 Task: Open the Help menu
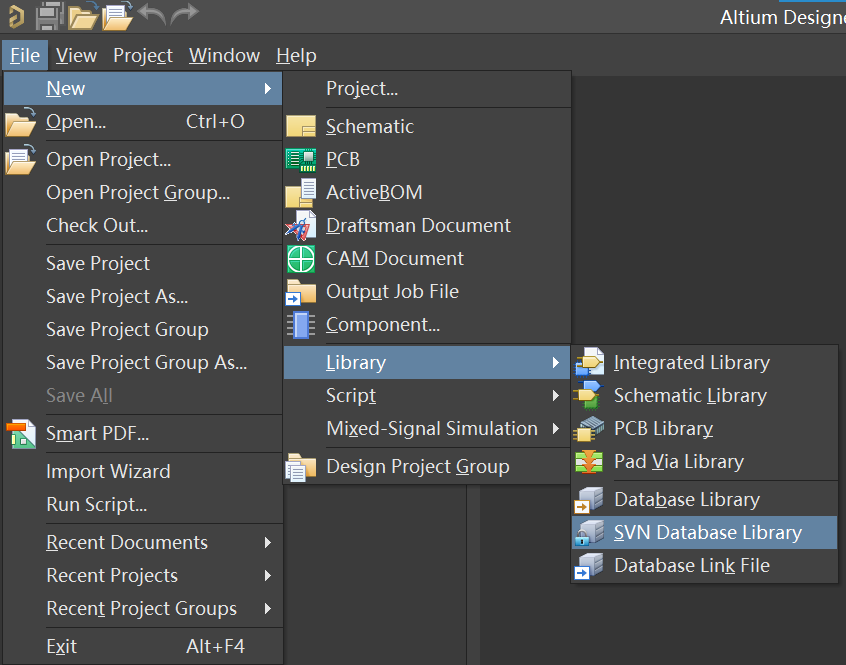pyautogui.click(x=296, y=55)
